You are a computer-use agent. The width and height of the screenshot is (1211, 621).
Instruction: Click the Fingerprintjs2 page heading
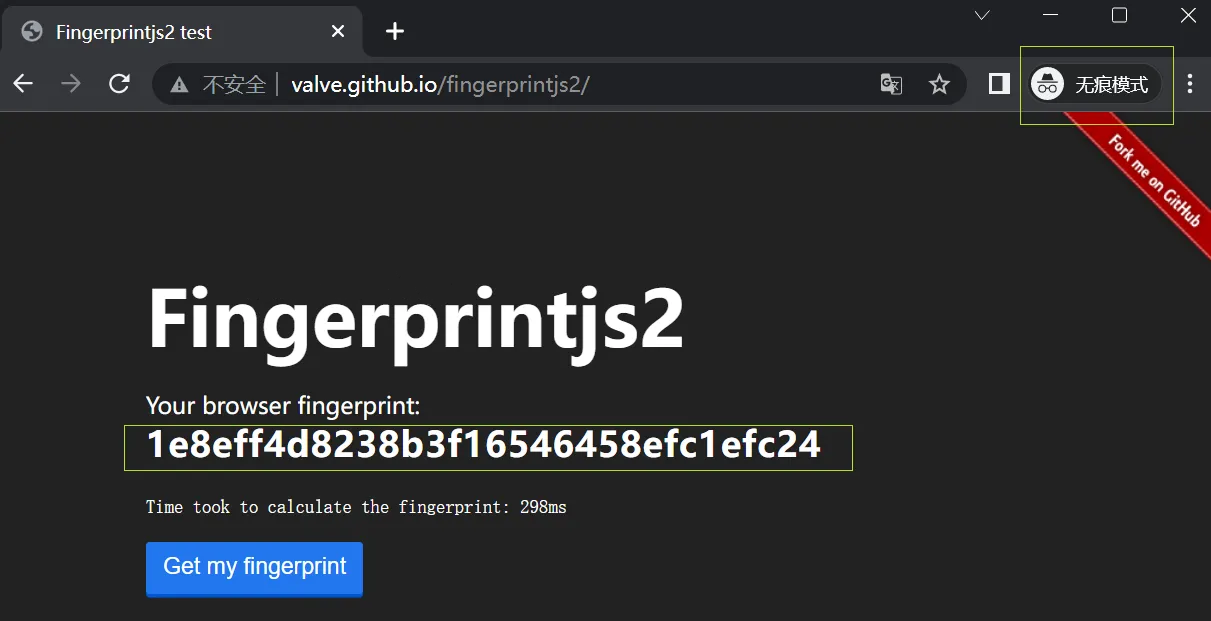(x=415, y=318)
